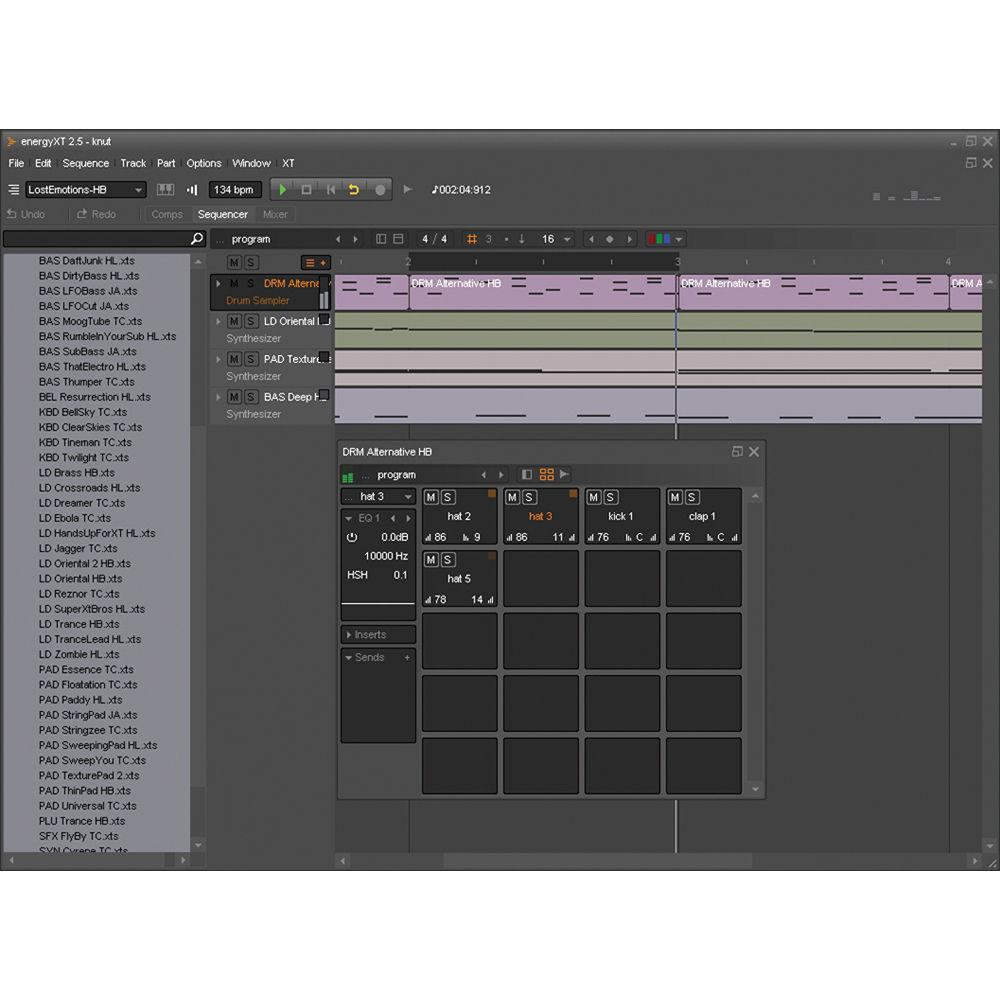Click the Record transport button
The image size is (1000, 1000).
(x=380, y=190)
